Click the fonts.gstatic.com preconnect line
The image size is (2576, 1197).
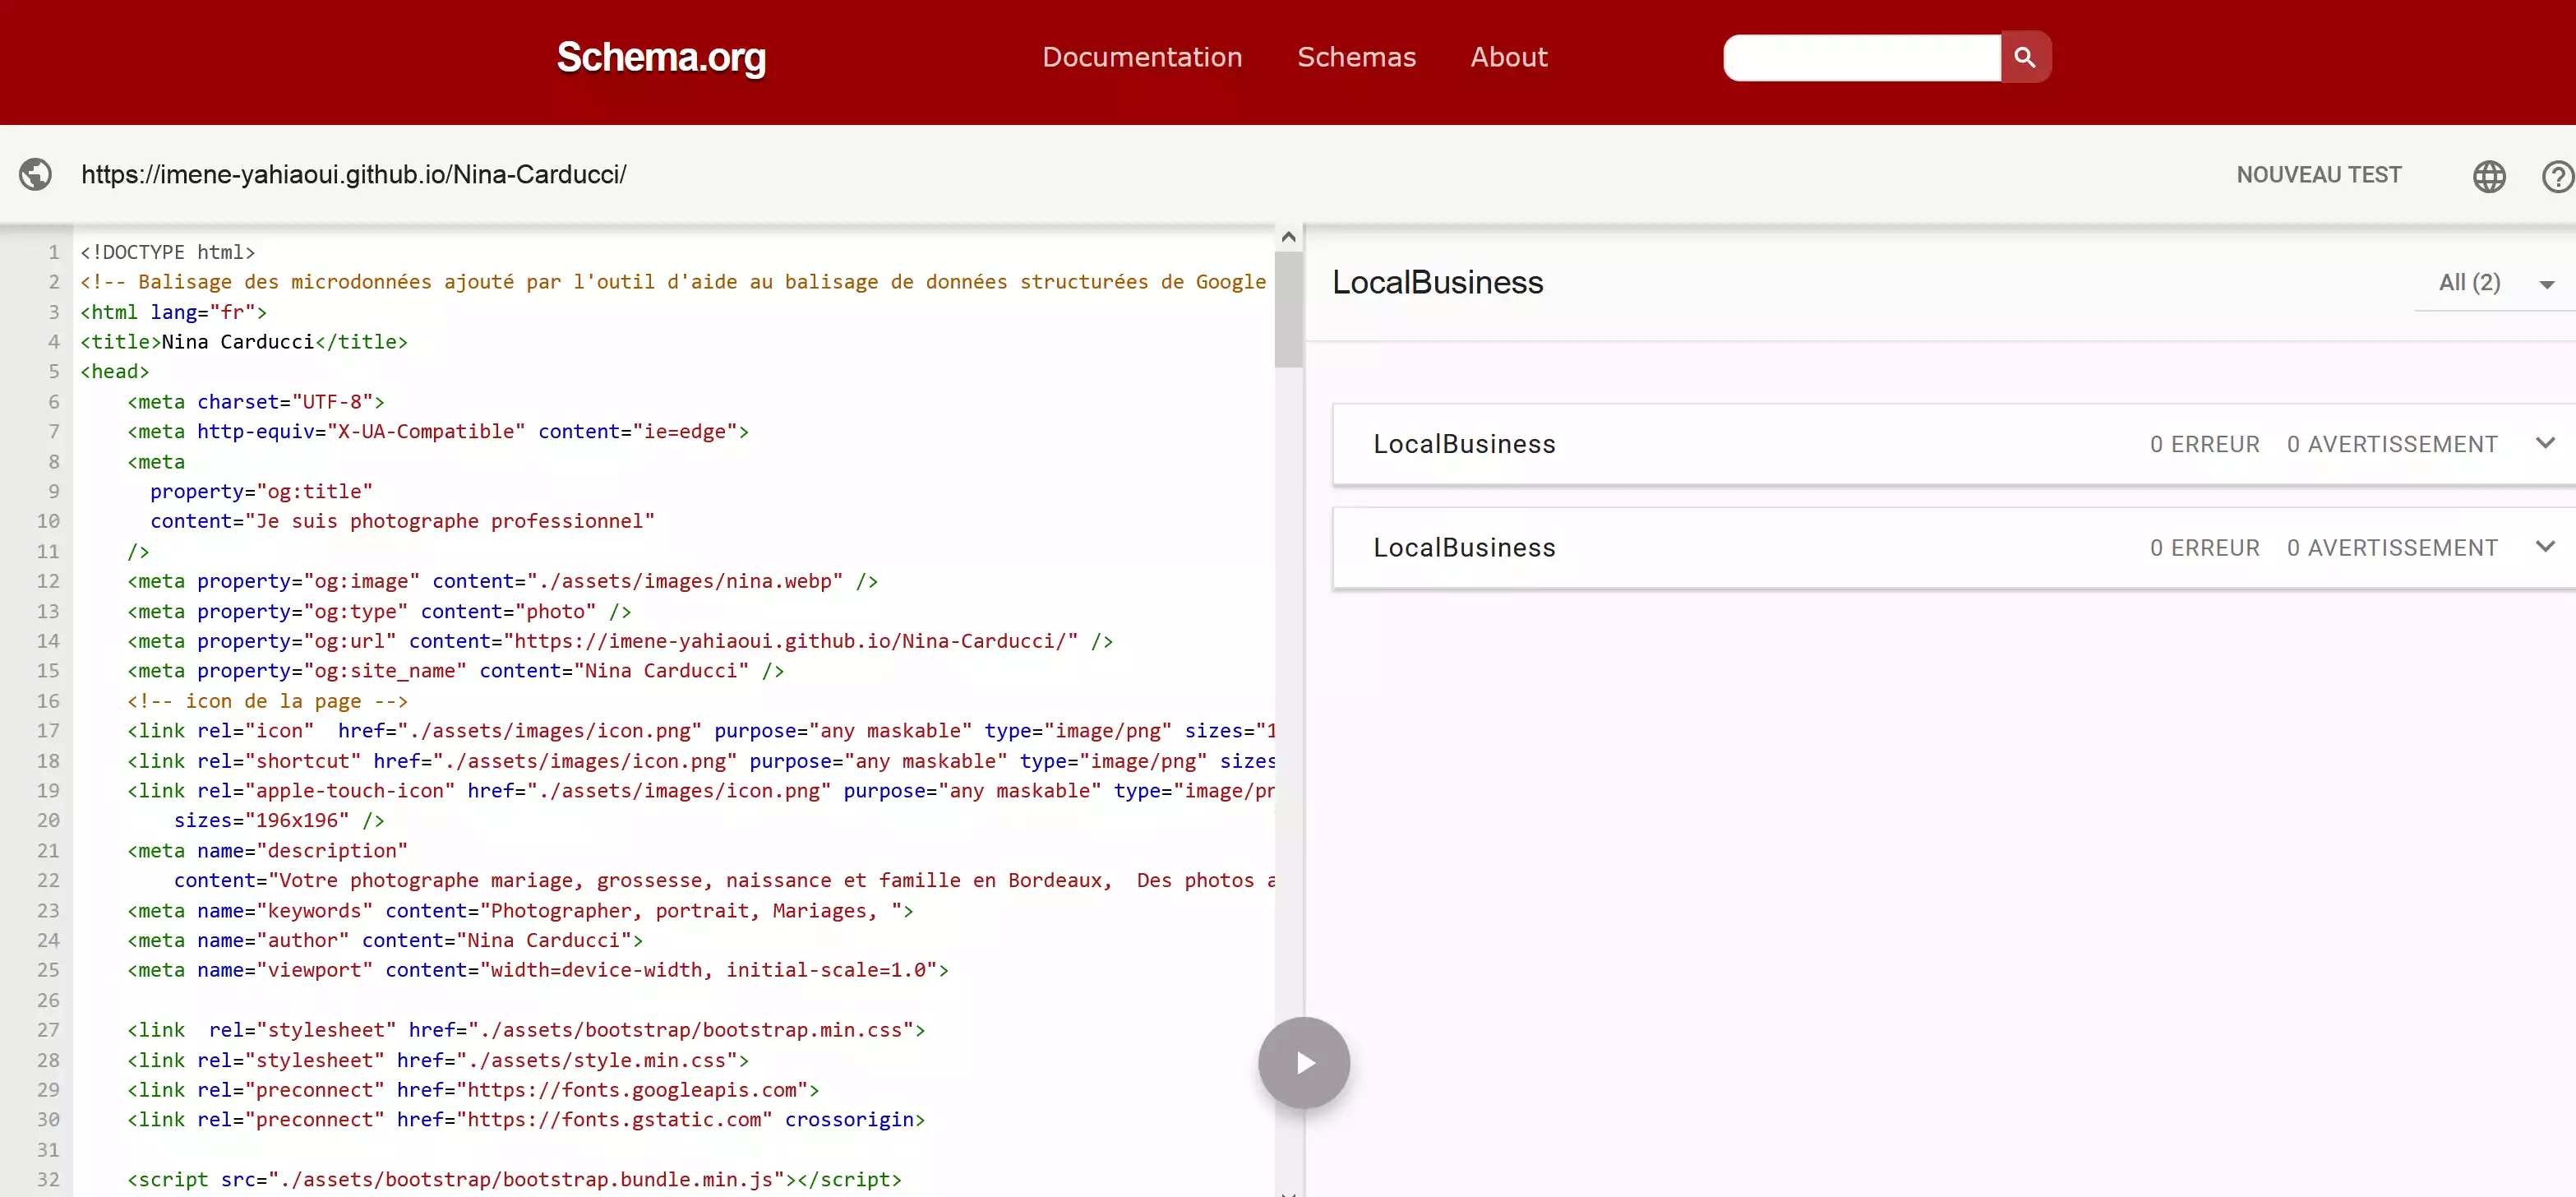(x=526, y=1119)
